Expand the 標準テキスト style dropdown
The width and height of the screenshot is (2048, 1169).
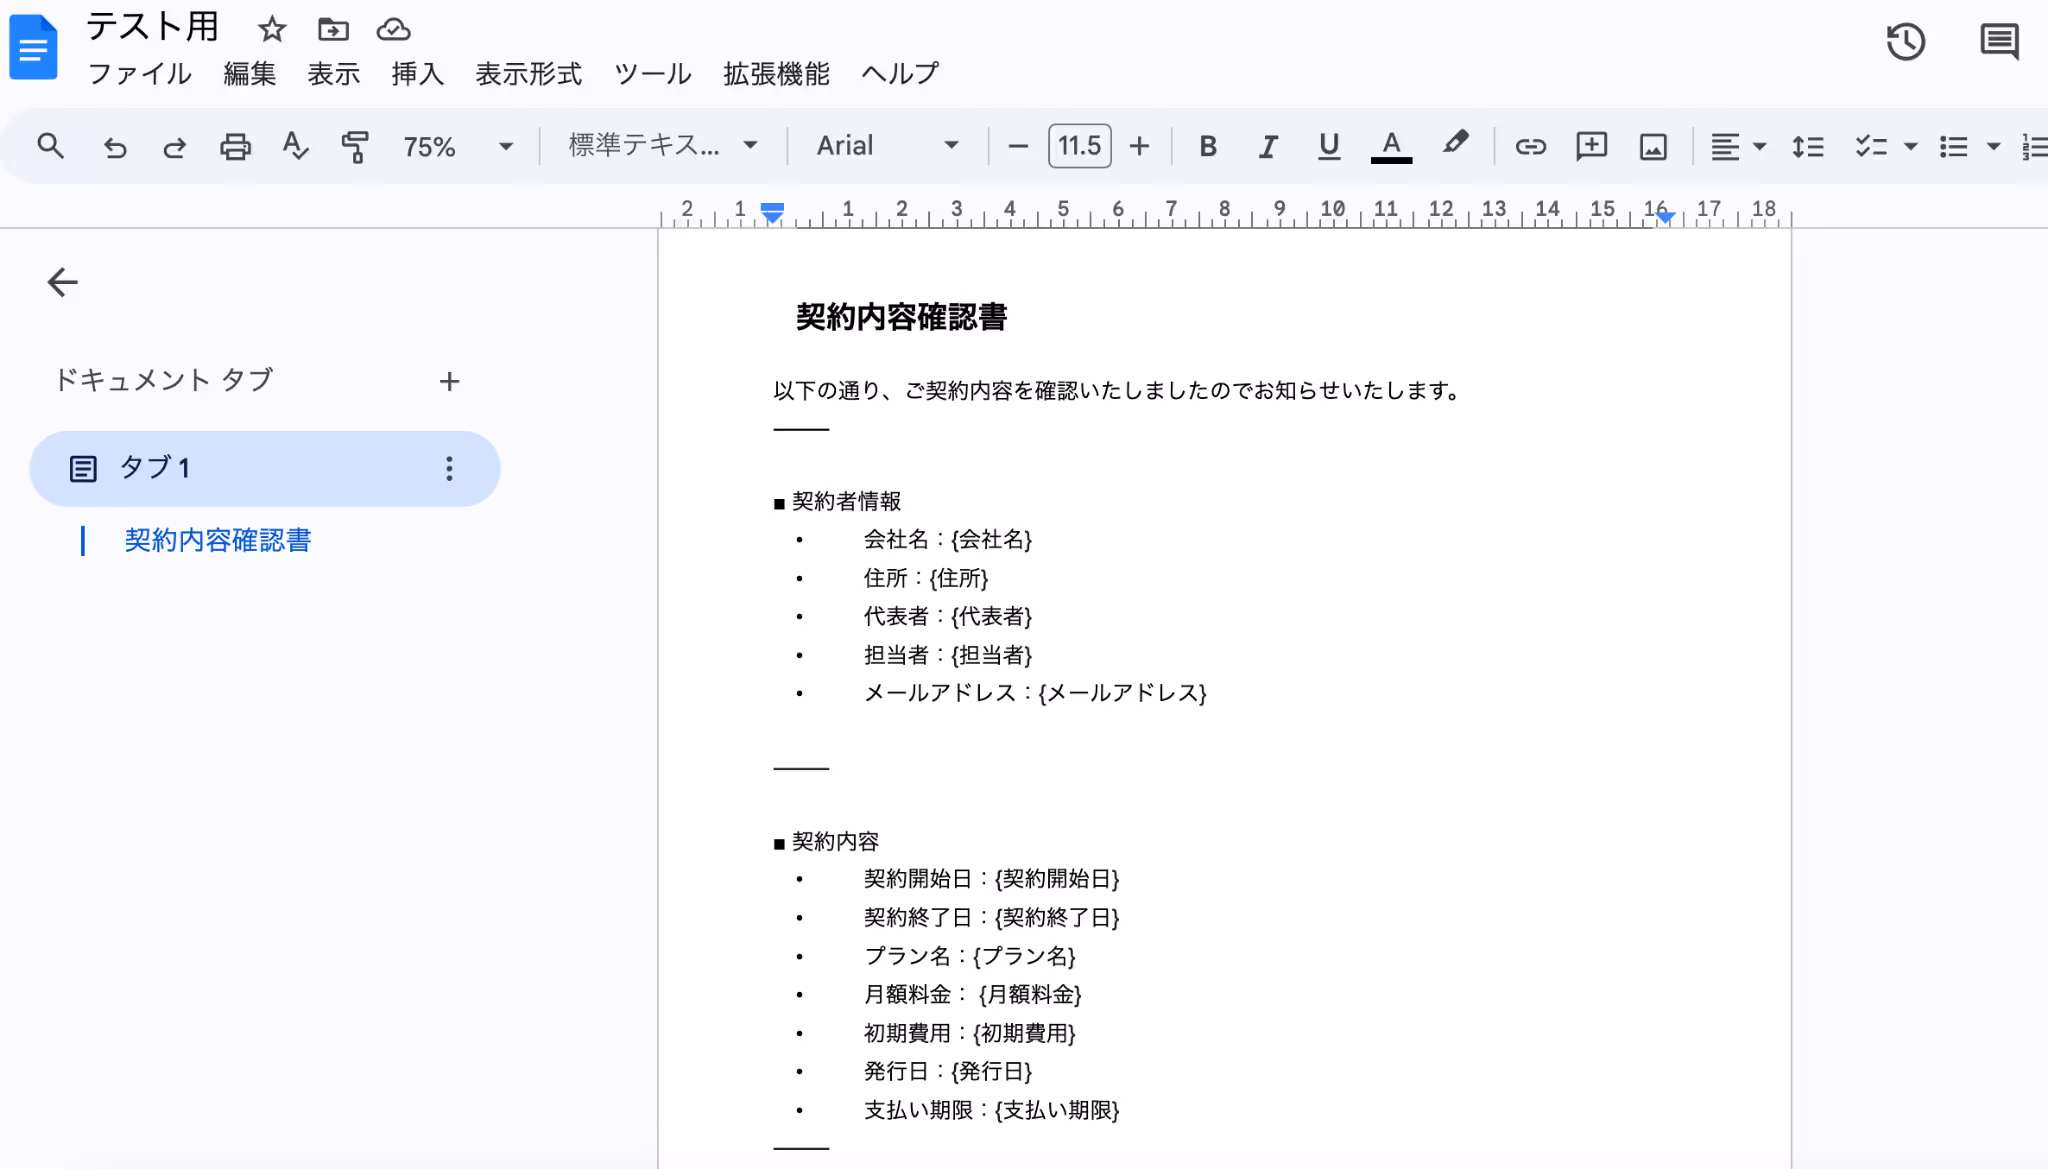point(662,146)
